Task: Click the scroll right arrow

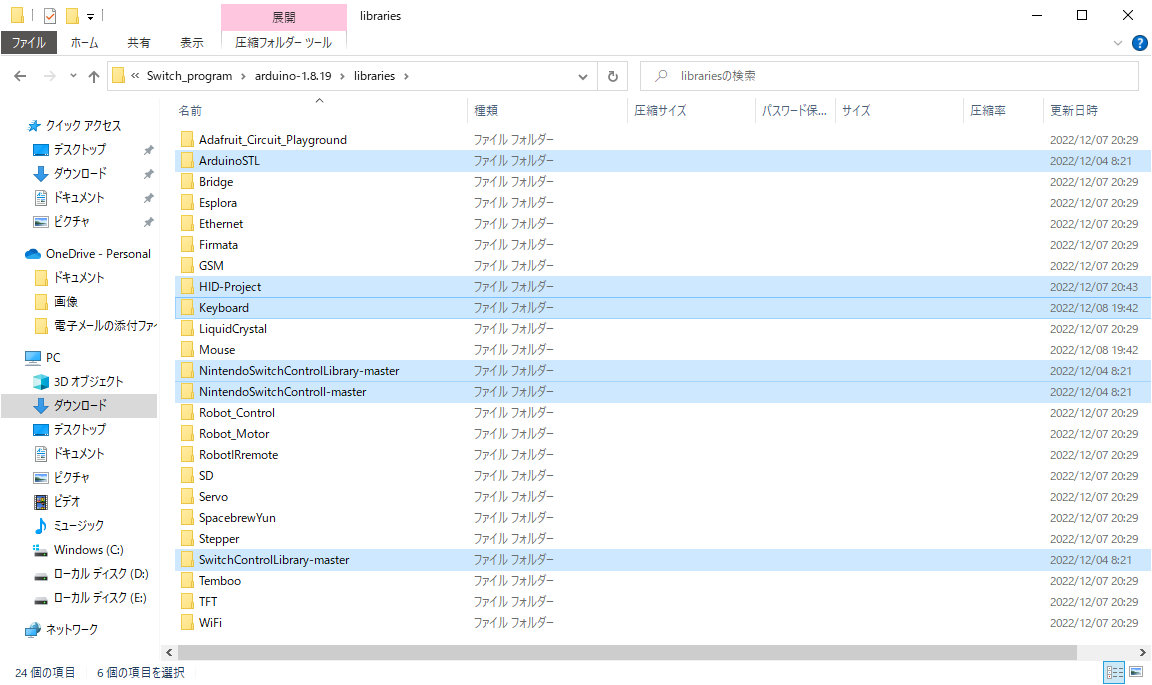Action: point(1142,653)
